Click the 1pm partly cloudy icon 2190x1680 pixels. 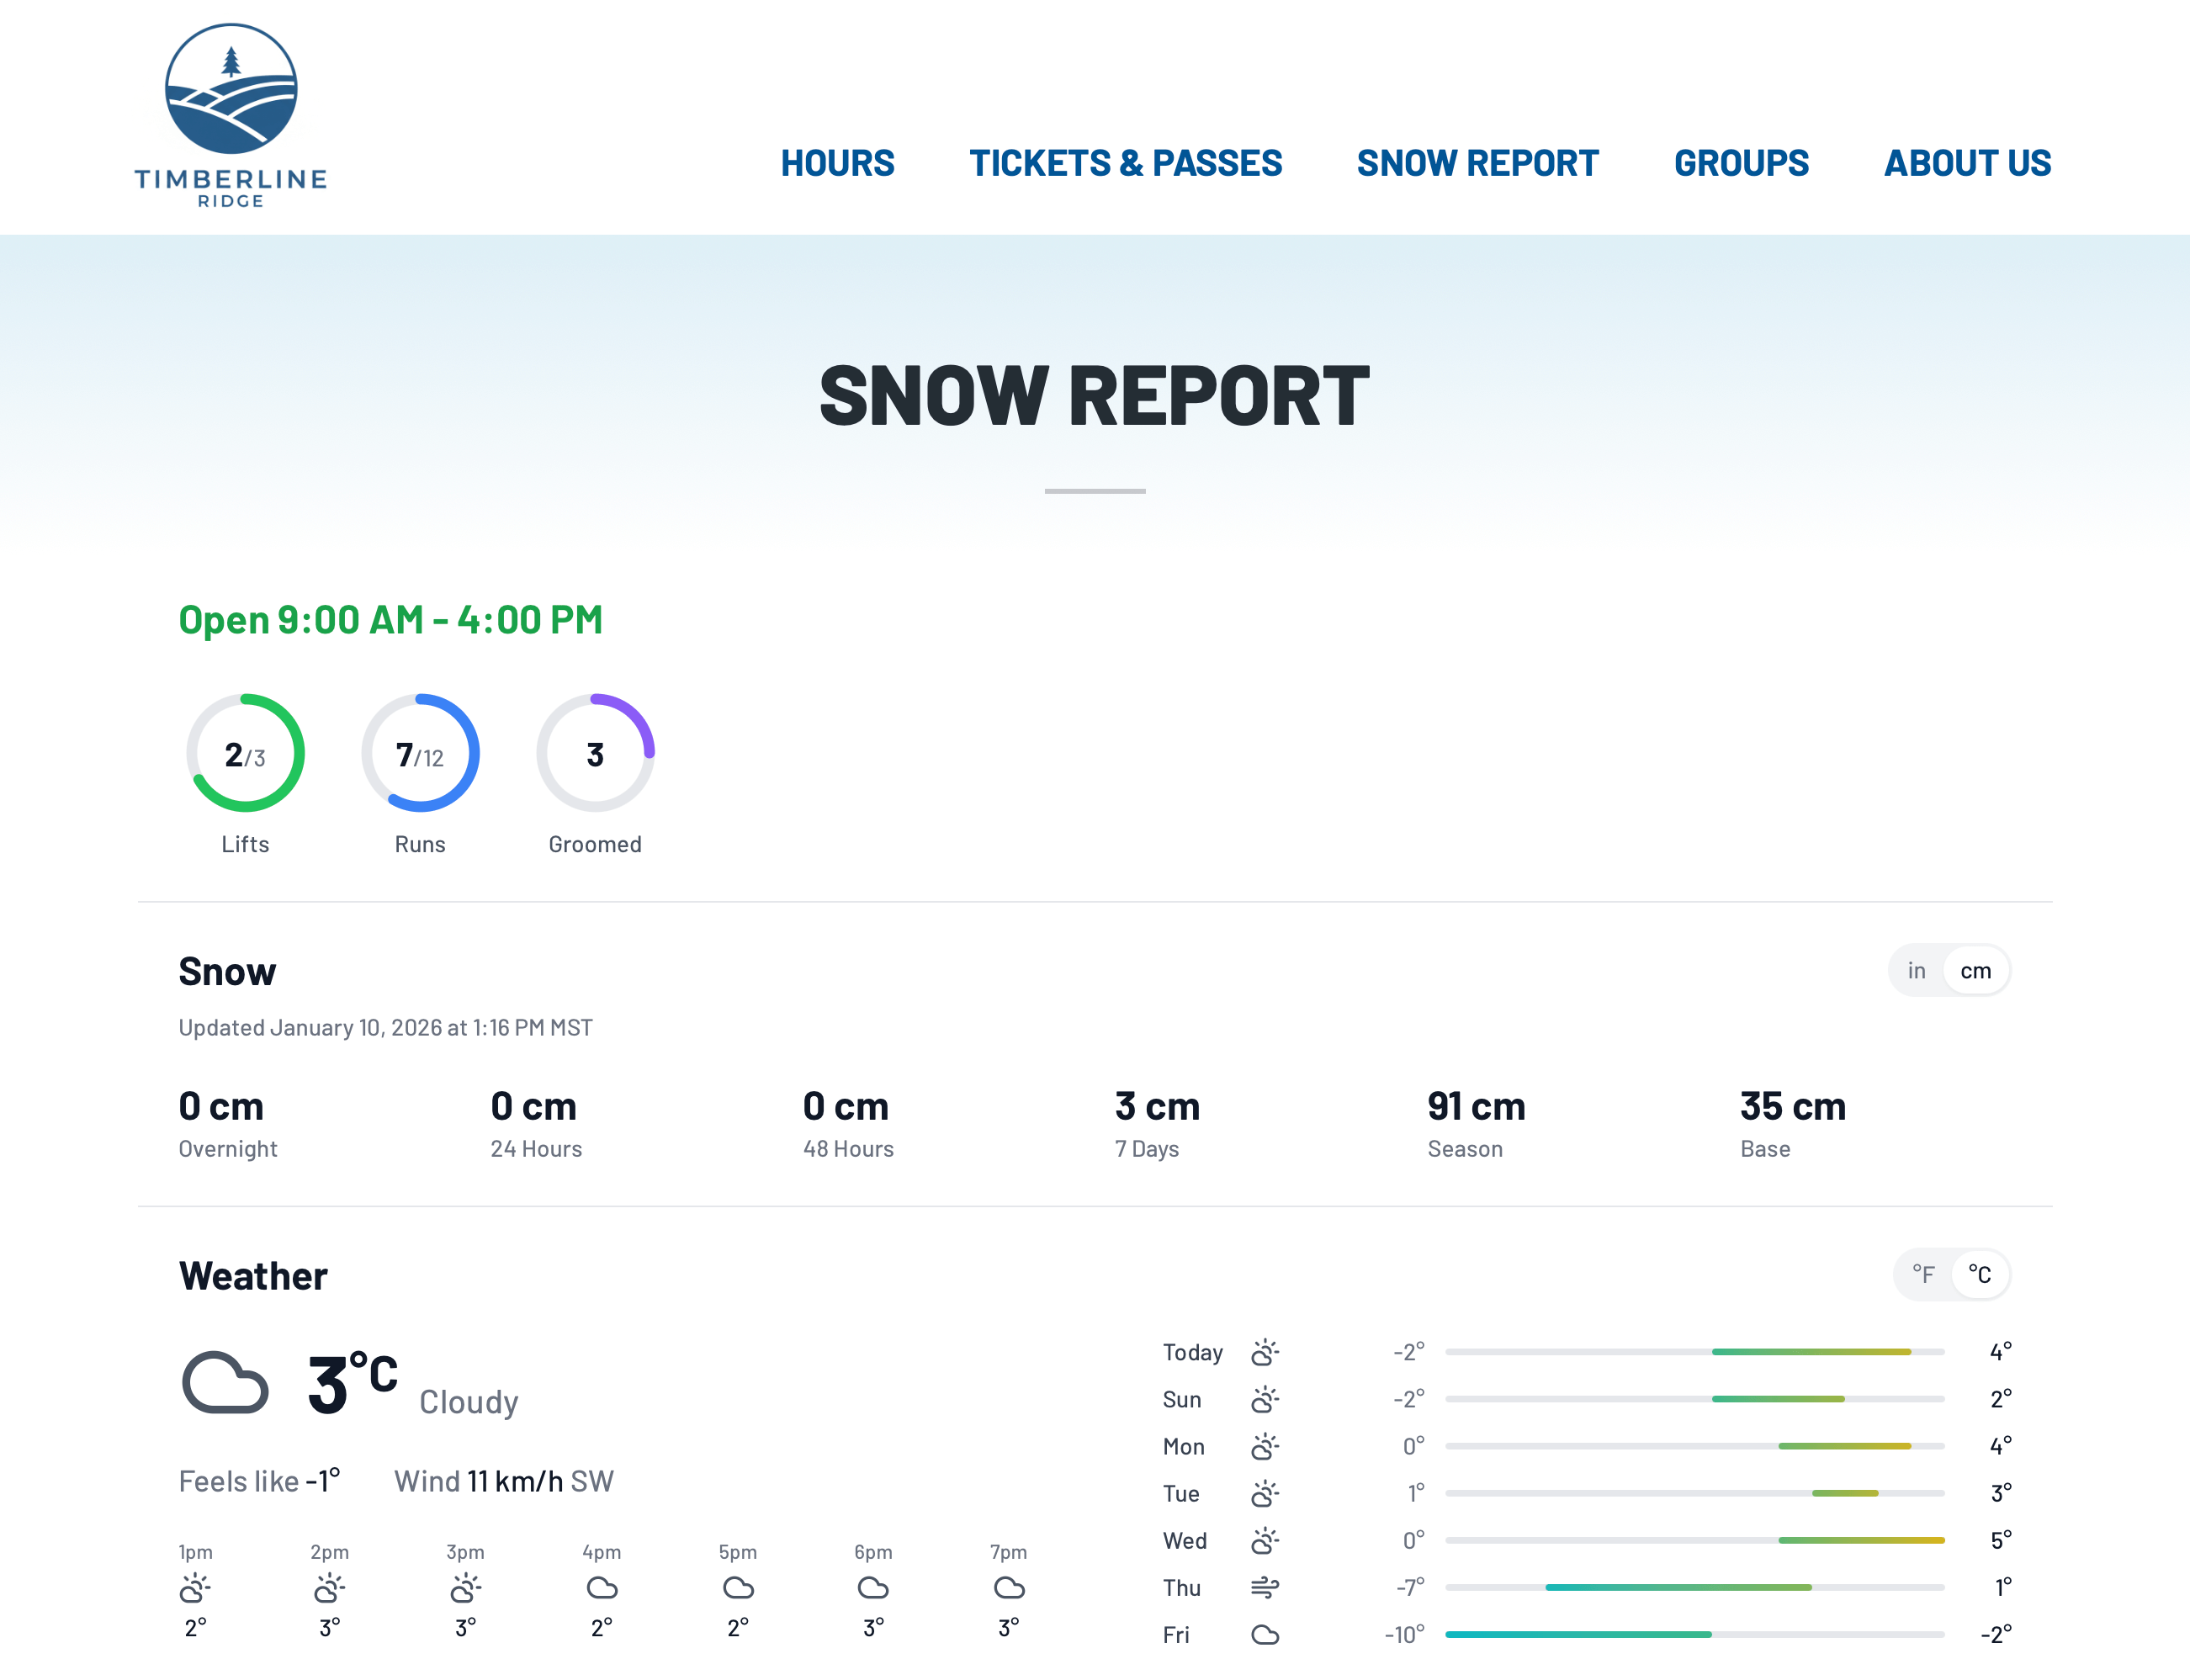[195, 1588]
